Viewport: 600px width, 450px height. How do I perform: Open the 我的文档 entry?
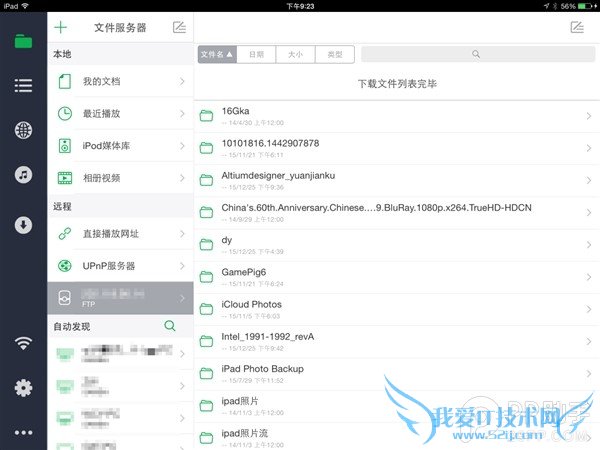point(121,82)
